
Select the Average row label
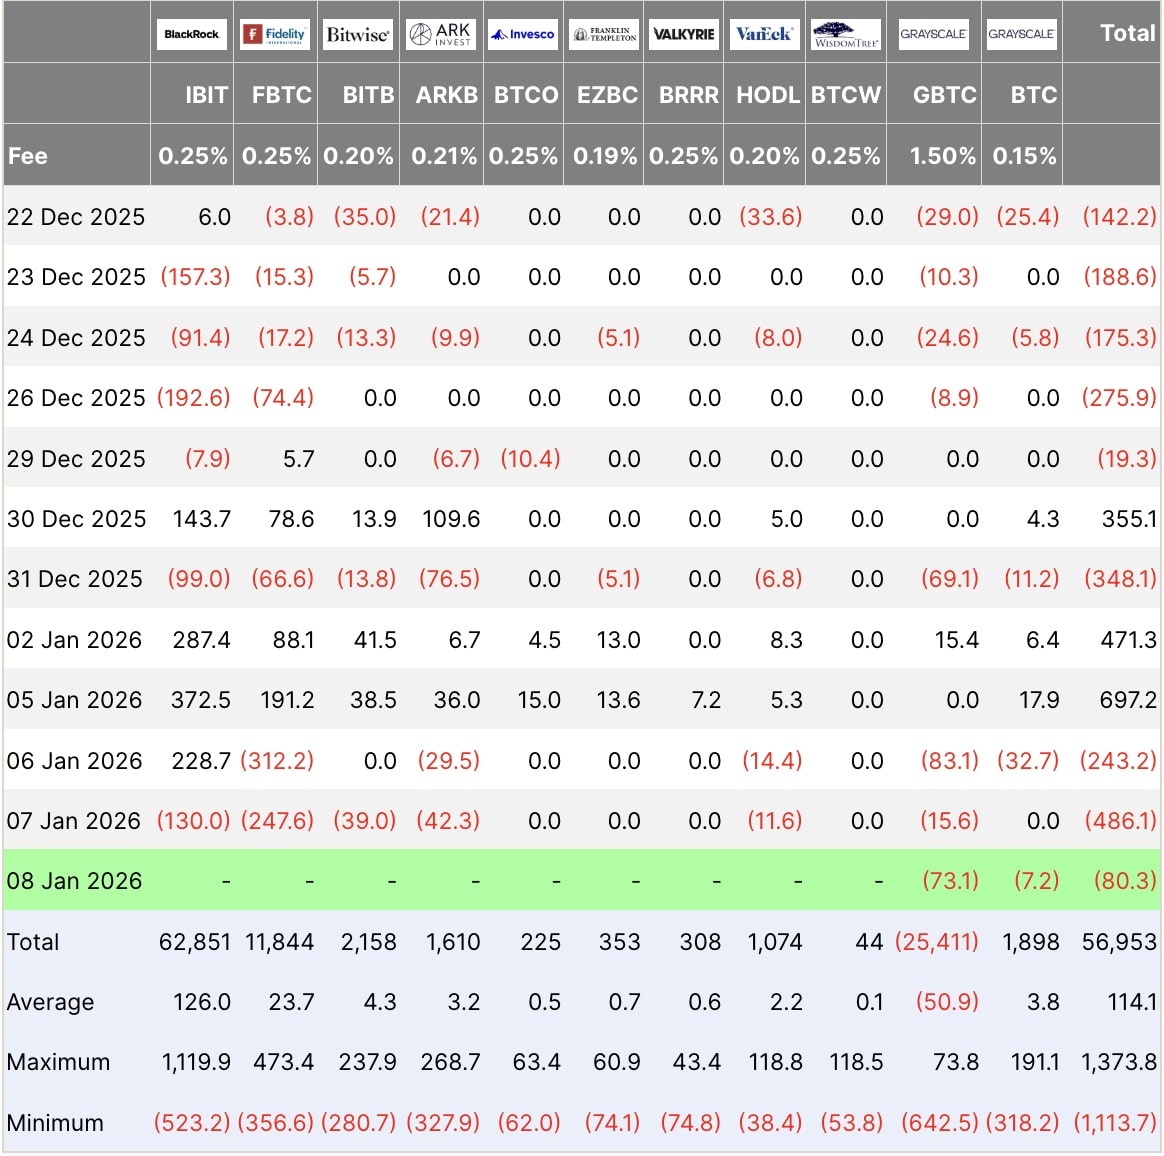point(50,1002)
